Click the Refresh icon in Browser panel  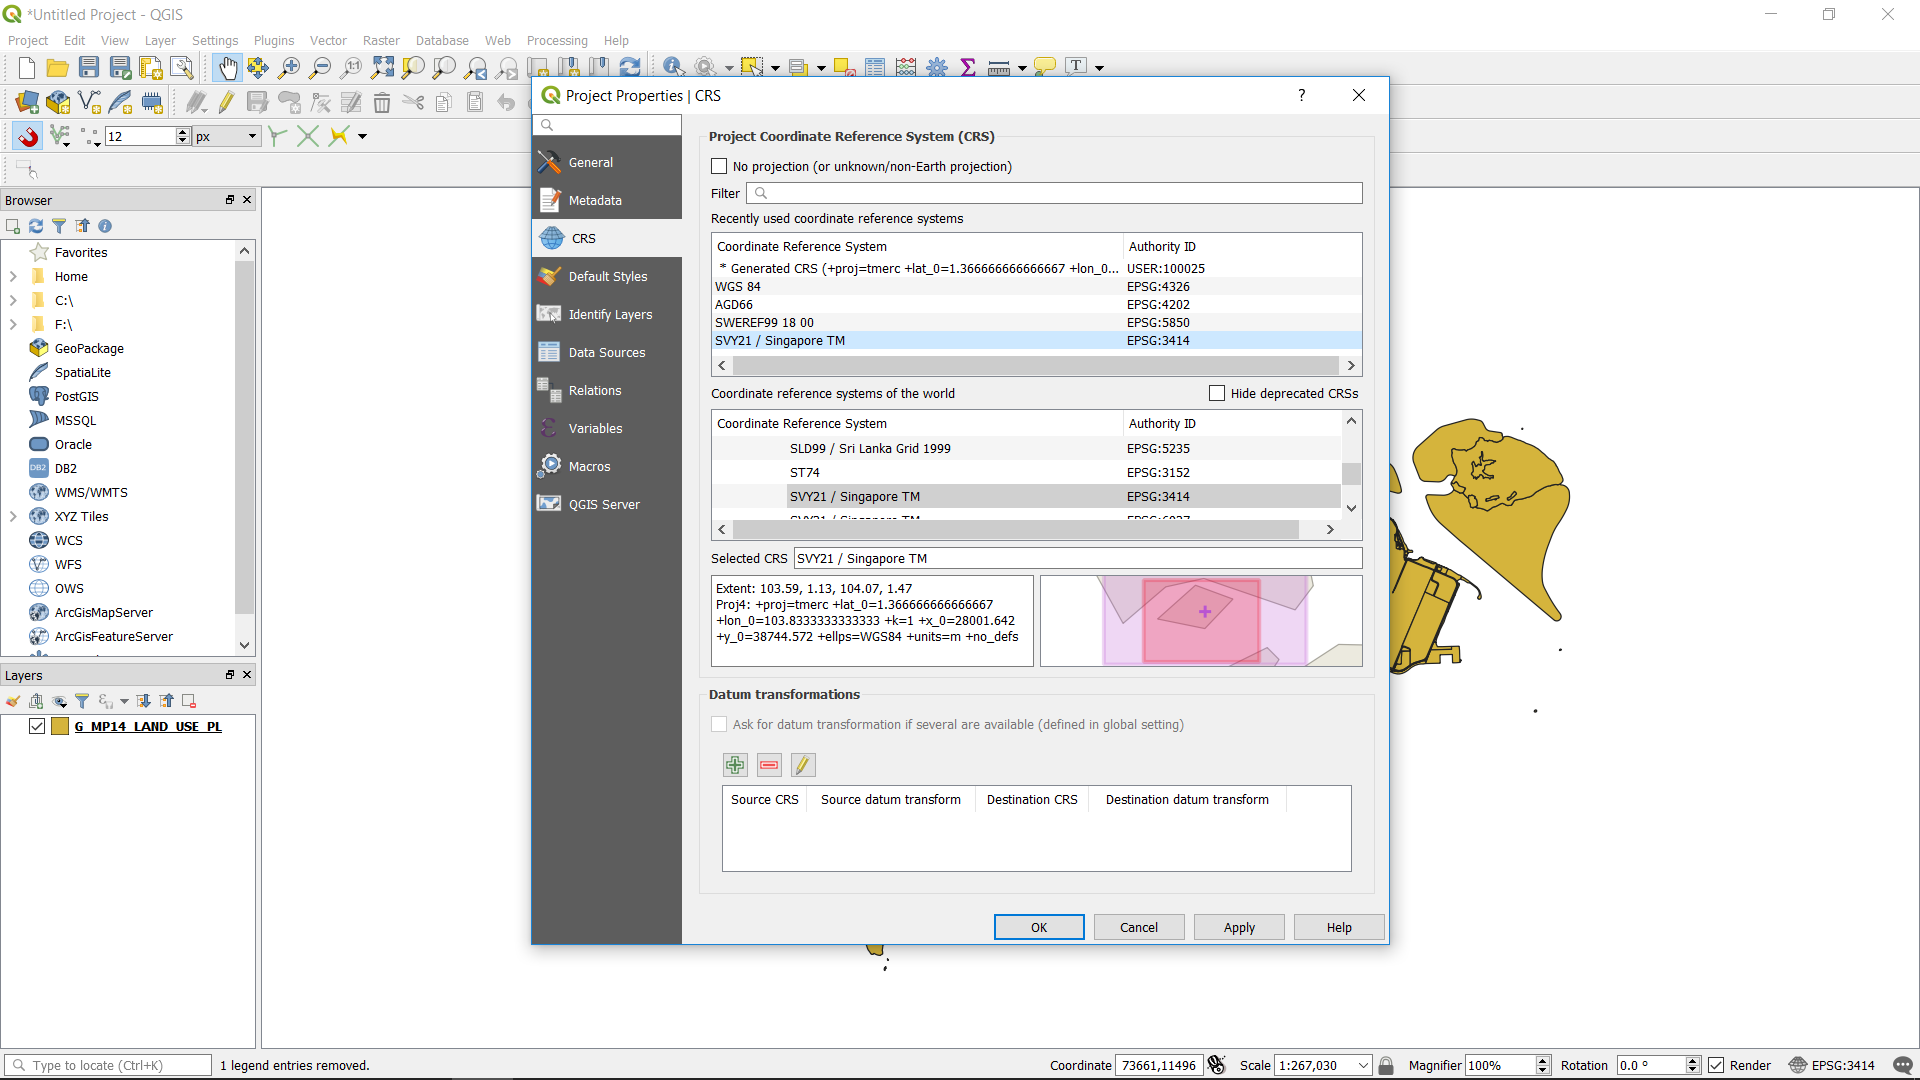pos(36,226)
